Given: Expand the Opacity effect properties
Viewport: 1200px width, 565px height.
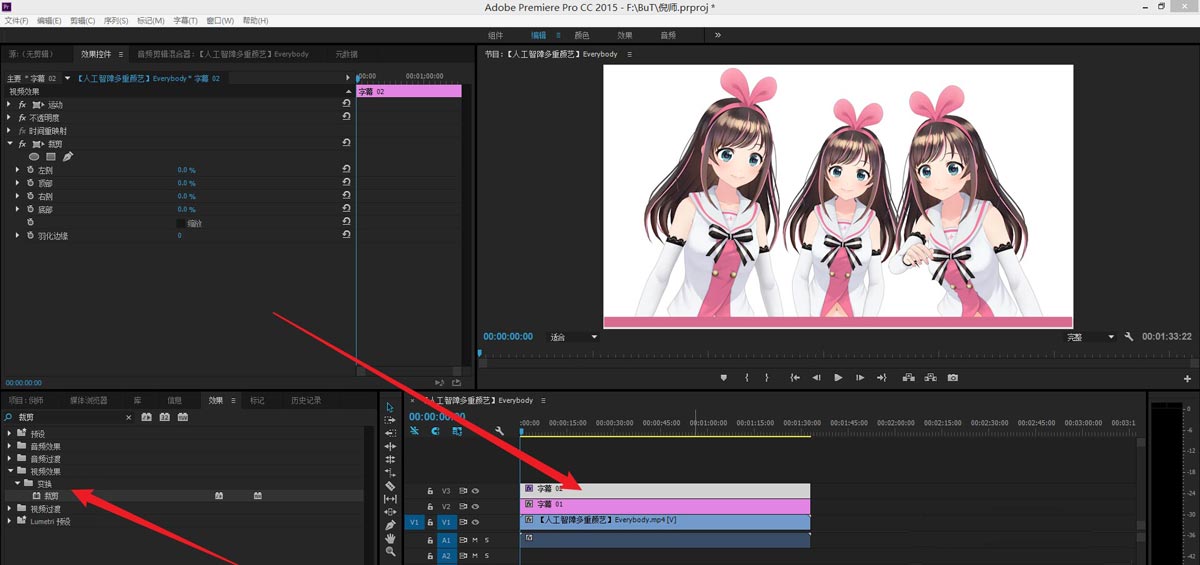Looking at the screenshot, I should pyautogui.click(x=10, y=118).
